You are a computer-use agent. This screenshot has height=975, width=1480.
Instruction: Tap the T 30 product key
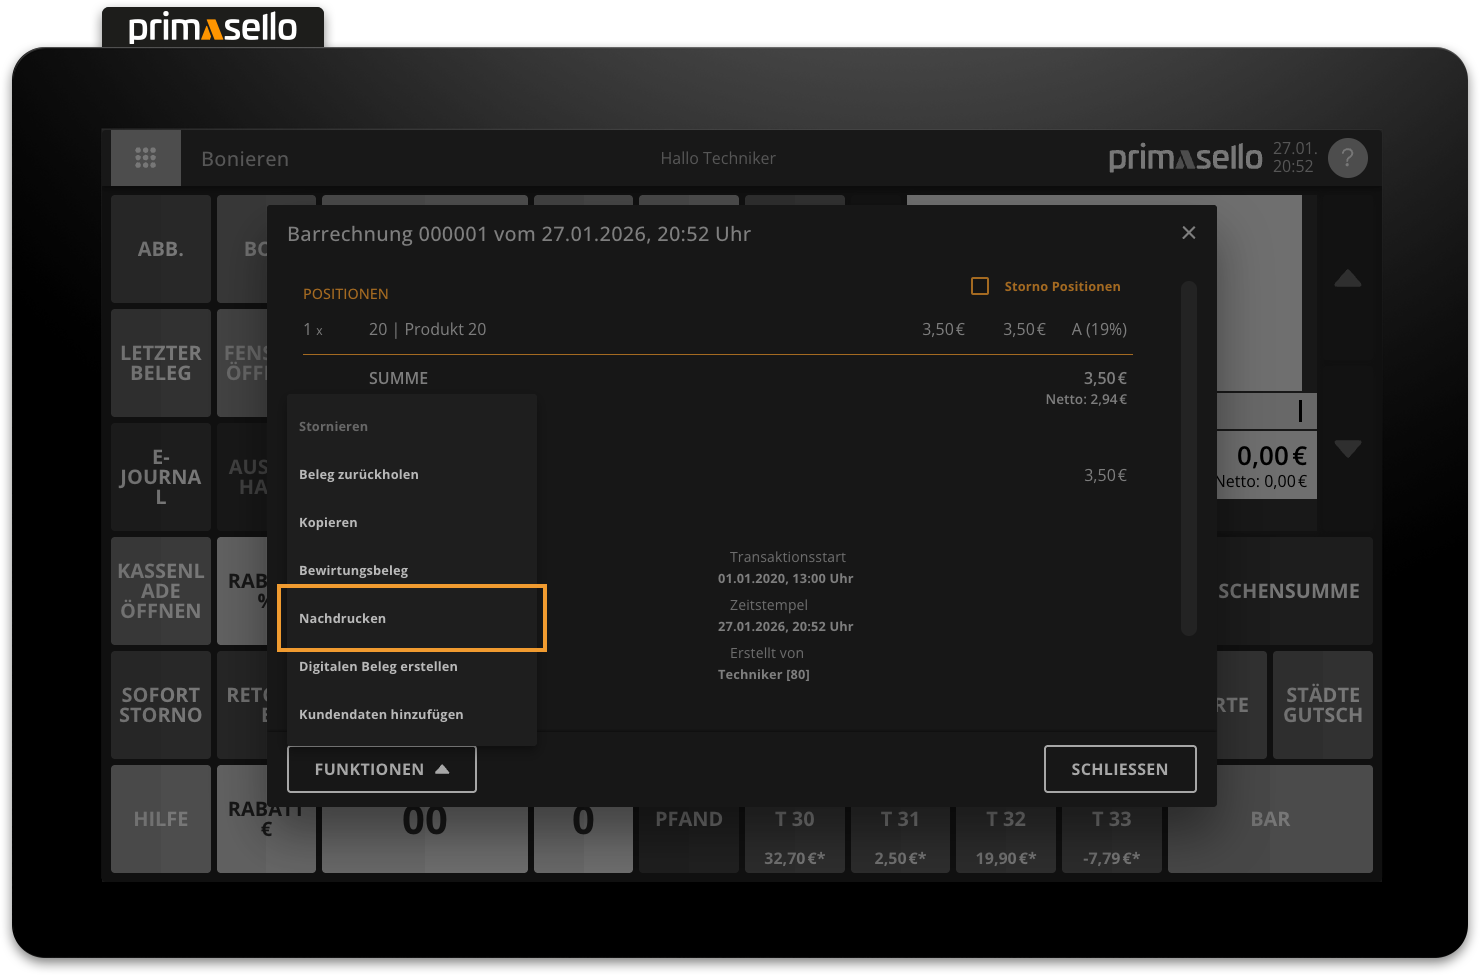(x=794, y=837)
